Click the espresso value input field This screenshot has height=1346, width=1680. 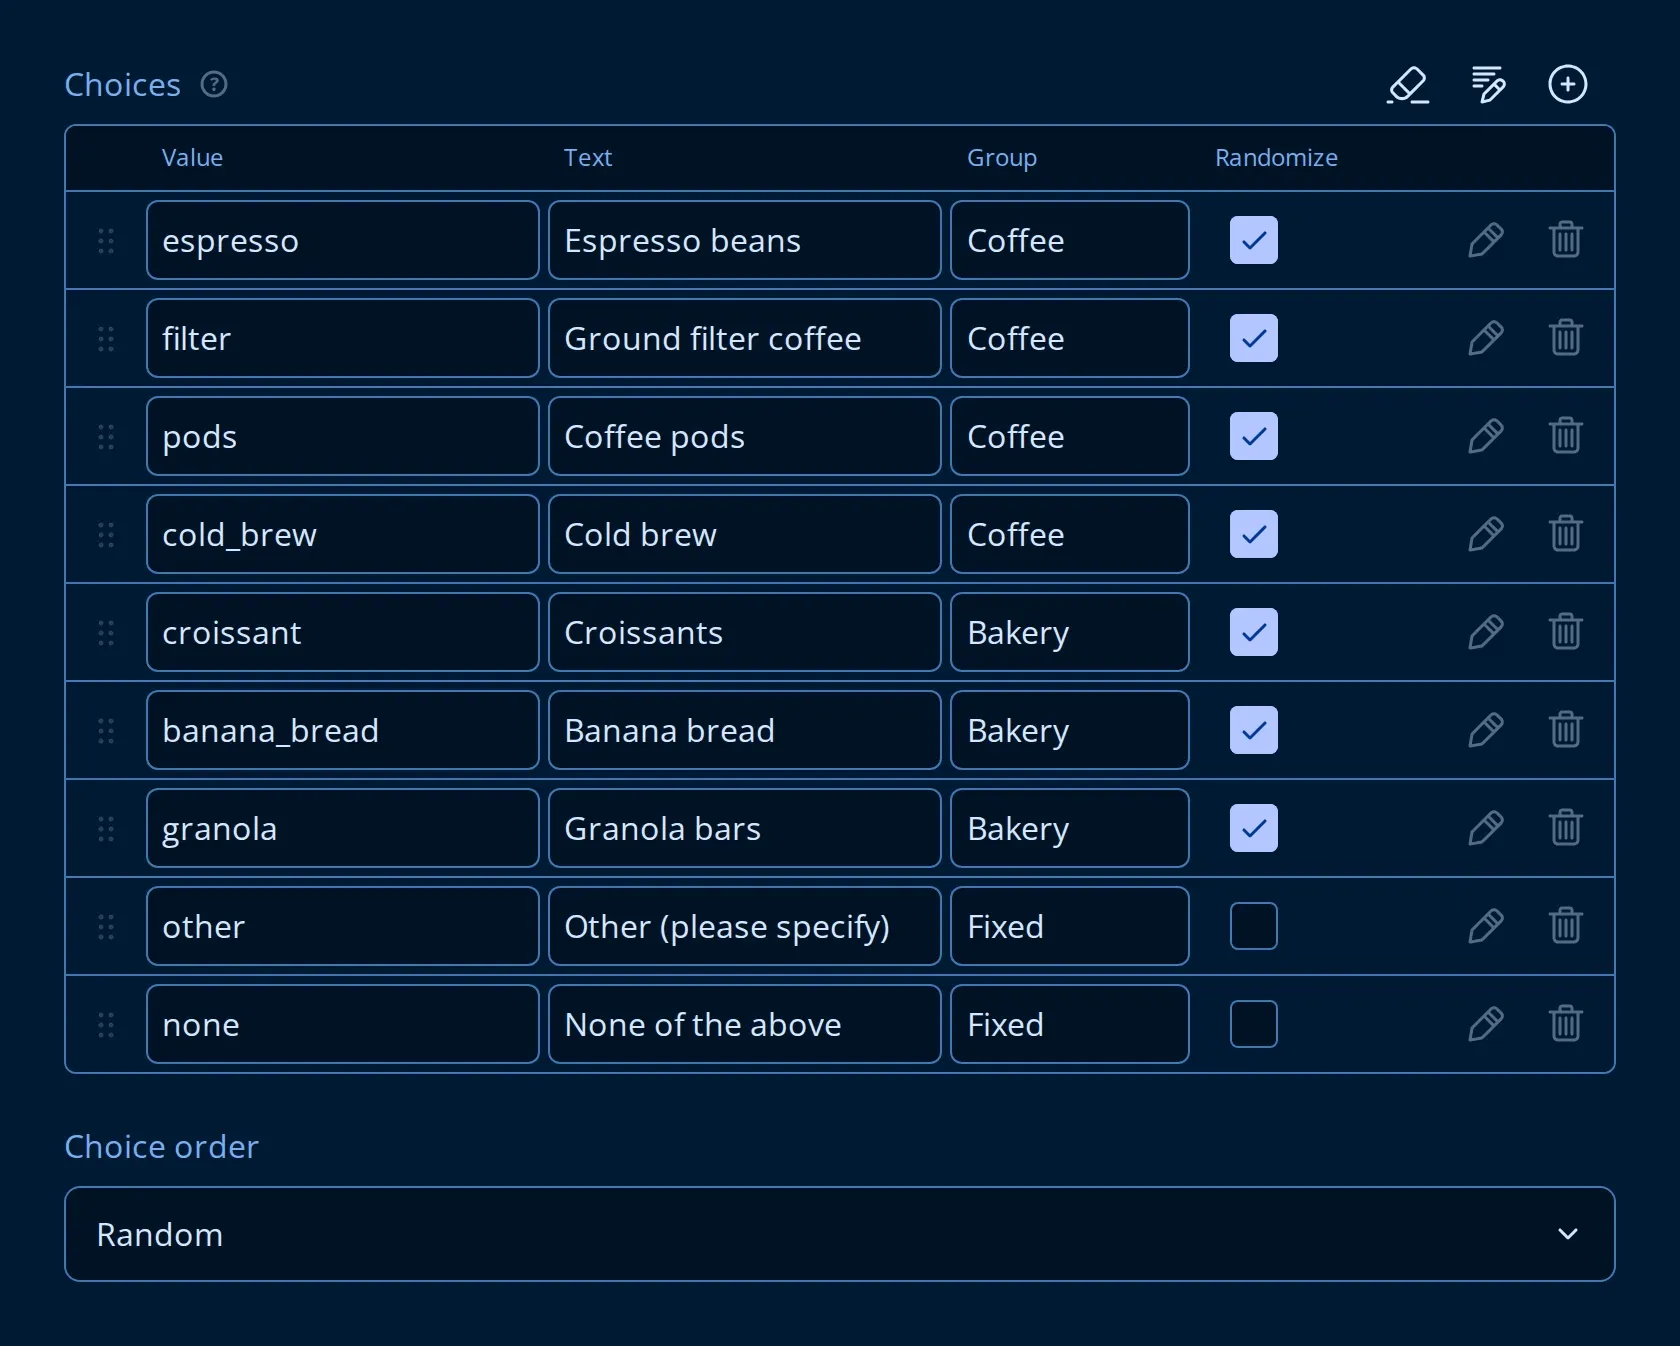pyautogui.click(x=343, y=240)
